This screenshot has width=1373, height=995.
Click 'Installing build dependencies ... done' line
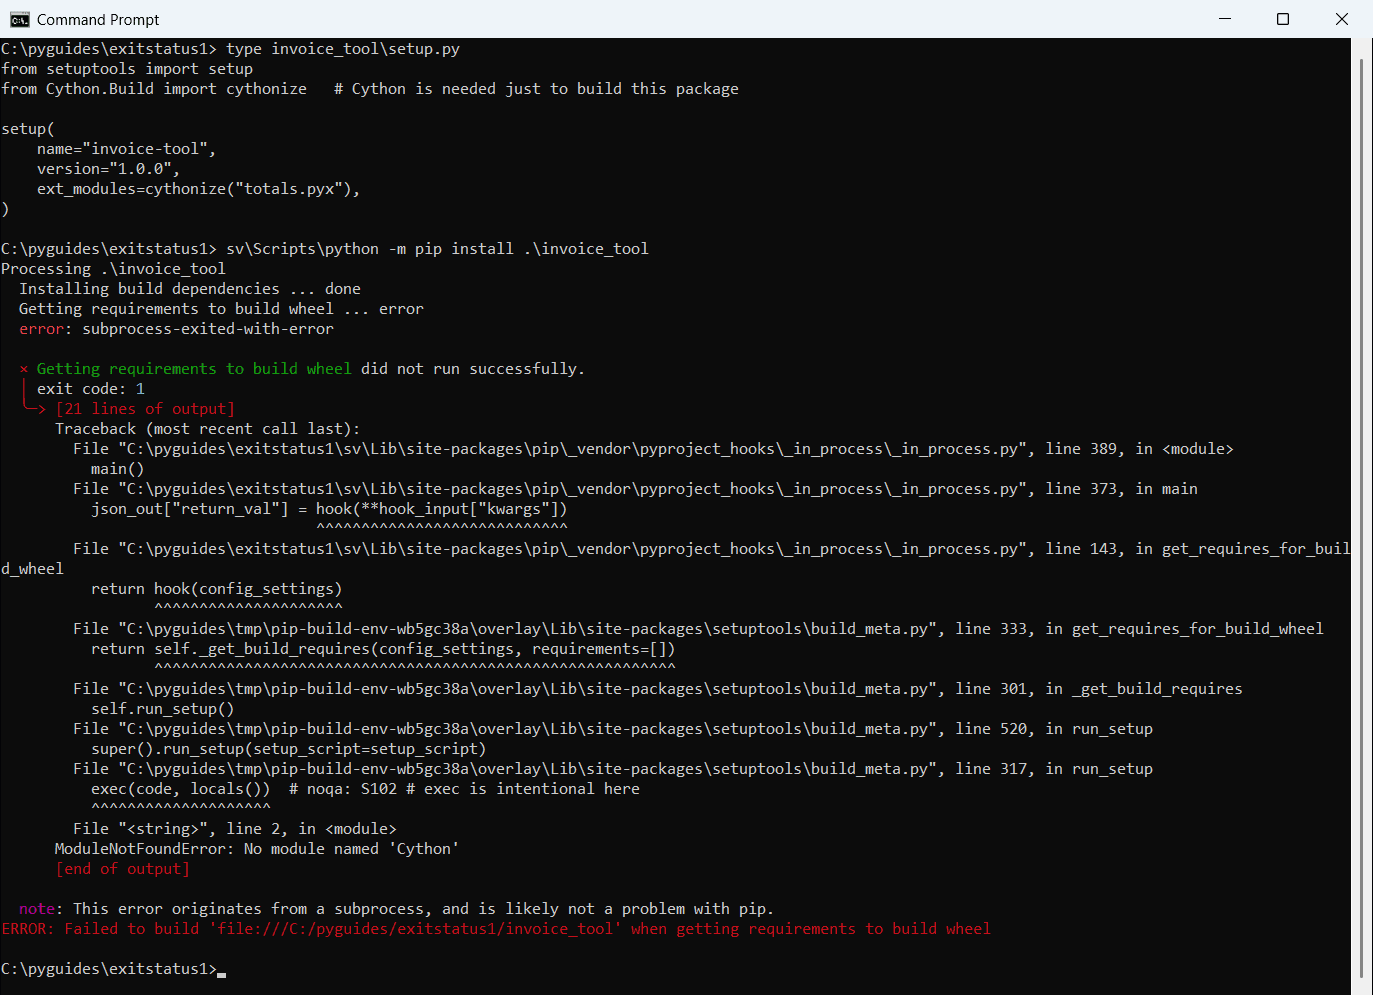coord(190,289)
